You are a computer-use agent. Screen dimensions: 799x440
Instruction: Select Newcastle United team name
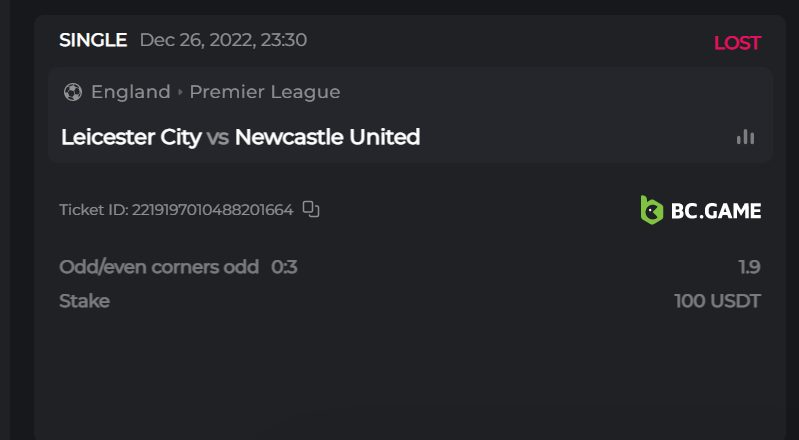pyautogui.click(x=327, y=137)
